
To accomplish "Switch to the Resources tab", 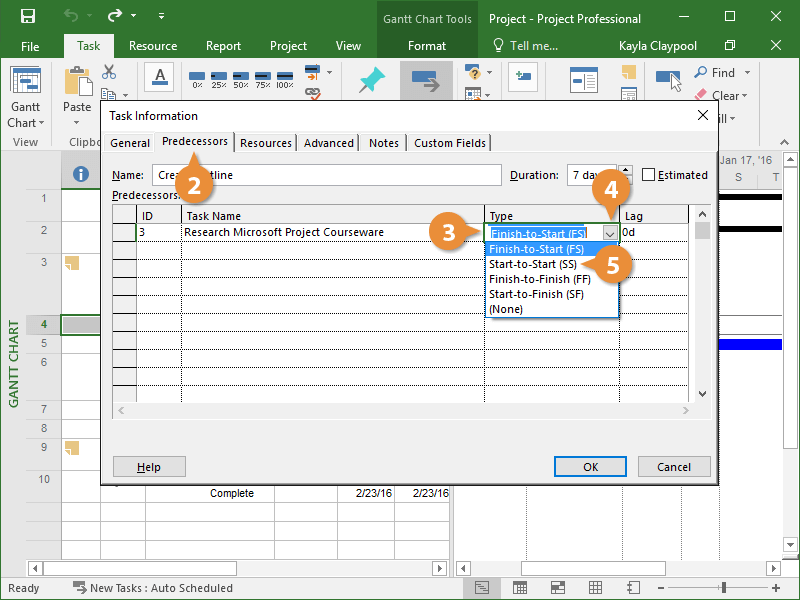I will coord(266,143).
